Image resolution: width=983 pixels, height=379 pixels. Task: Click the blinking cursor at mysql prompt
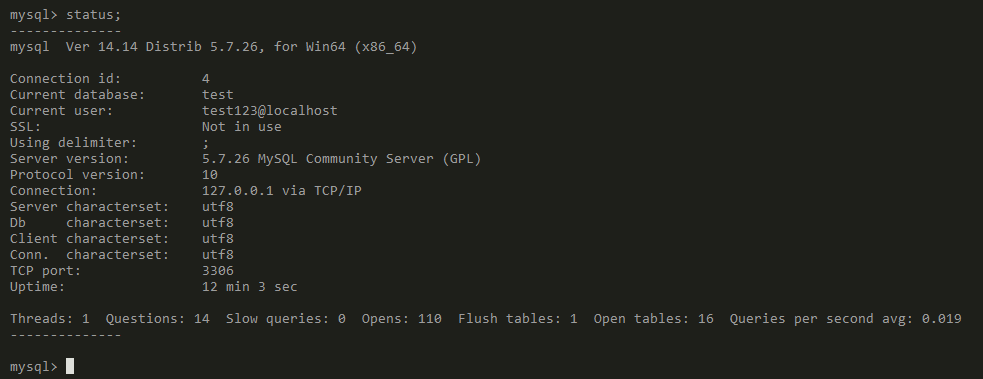click(70, 366)
